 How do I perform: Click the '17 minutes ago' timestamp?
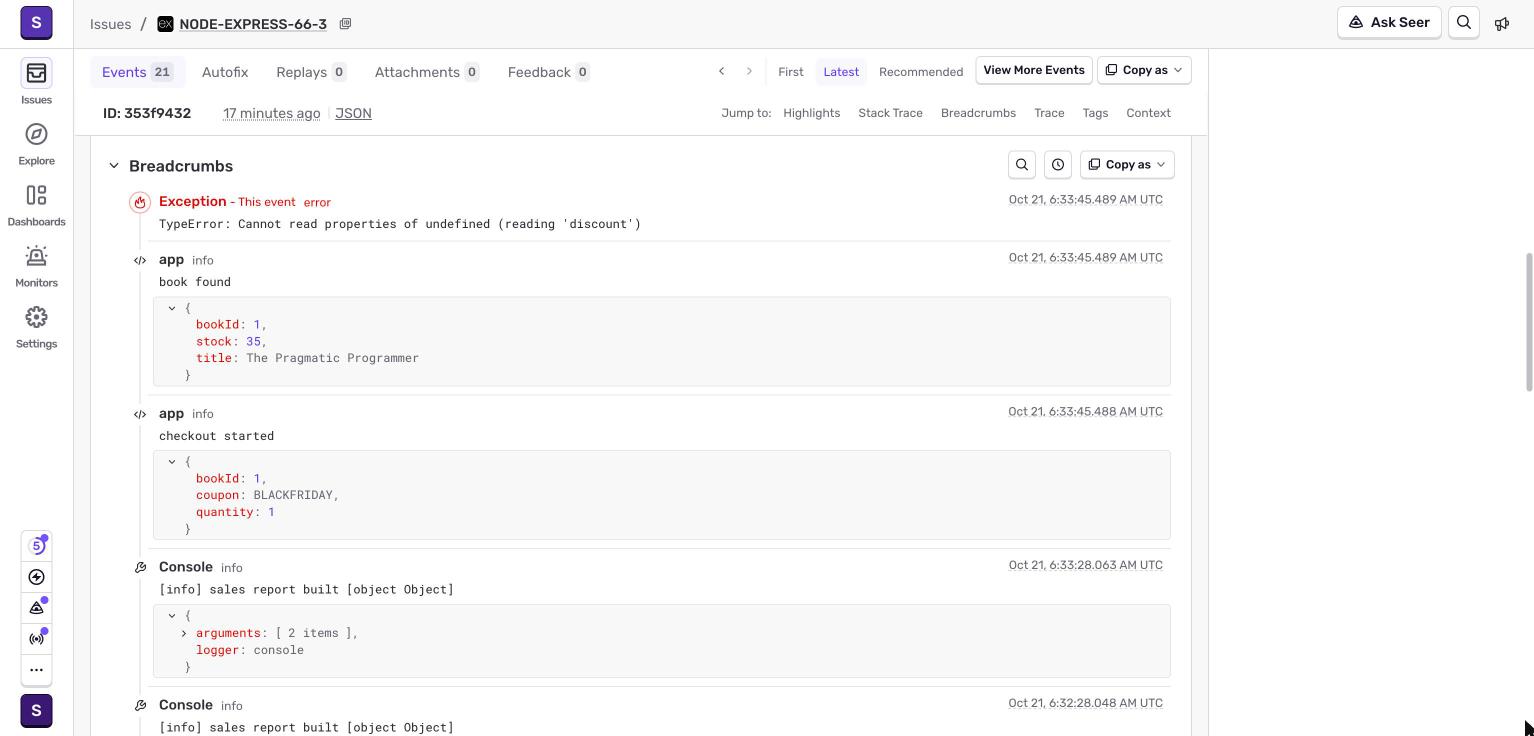tap(272, 113)
